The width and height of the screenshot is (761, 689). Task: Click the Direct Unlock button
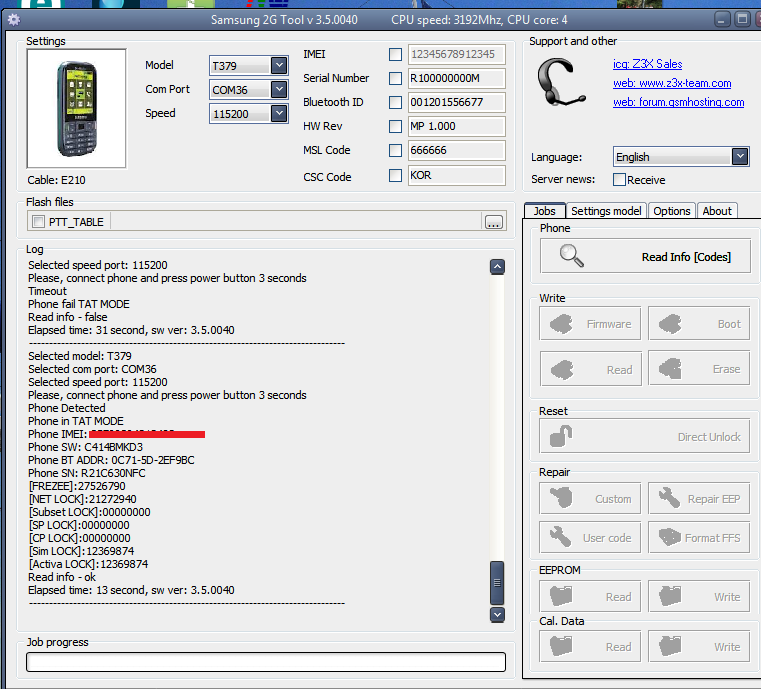(x=645, y=436)
